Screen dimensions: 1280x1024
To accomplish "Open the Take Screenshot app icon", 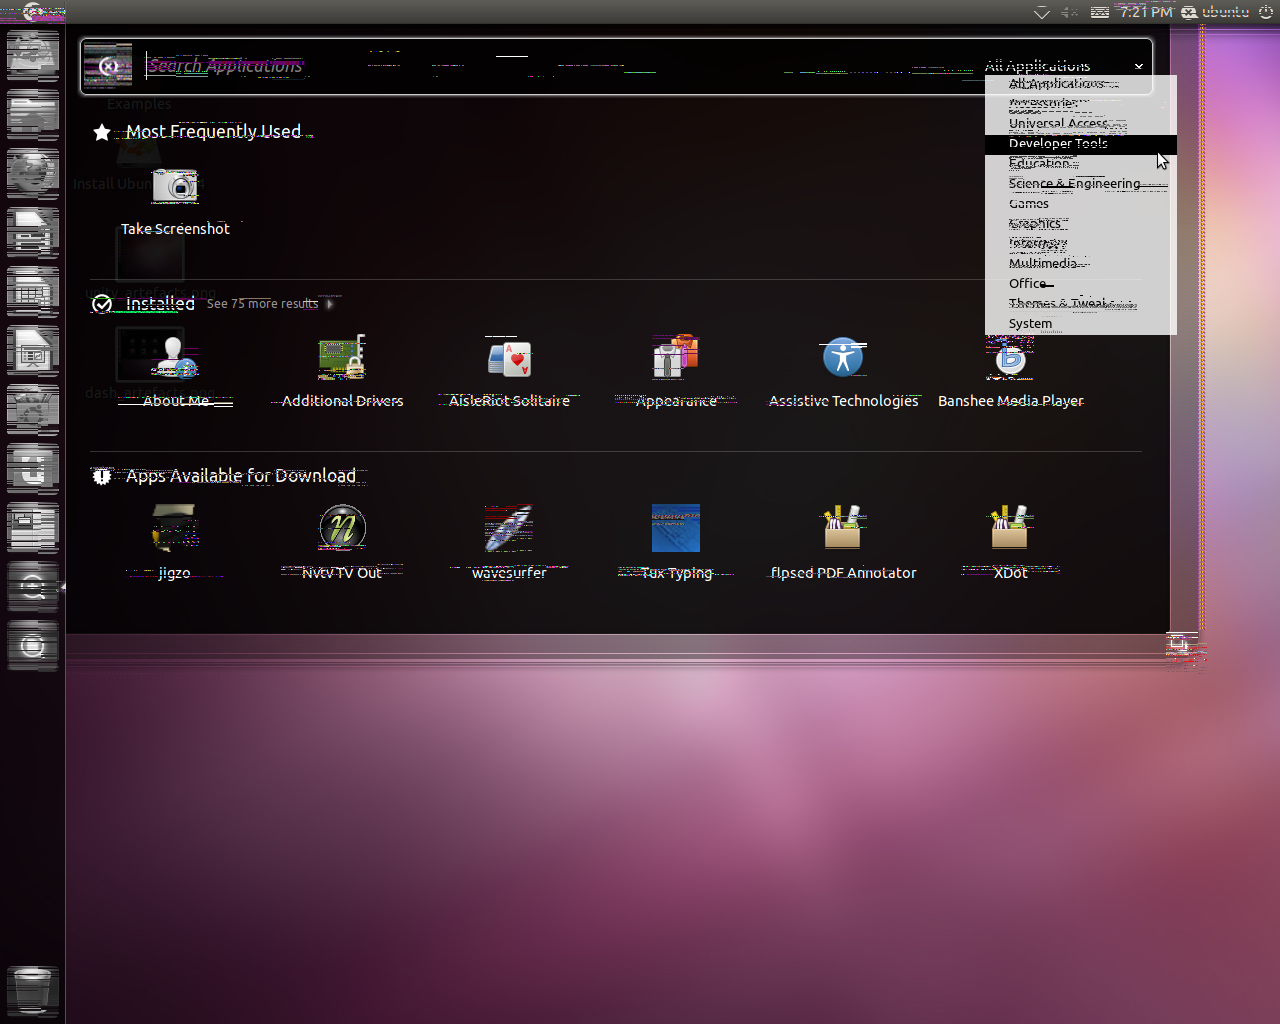I will pyautogui.click(x=175, y=187).
